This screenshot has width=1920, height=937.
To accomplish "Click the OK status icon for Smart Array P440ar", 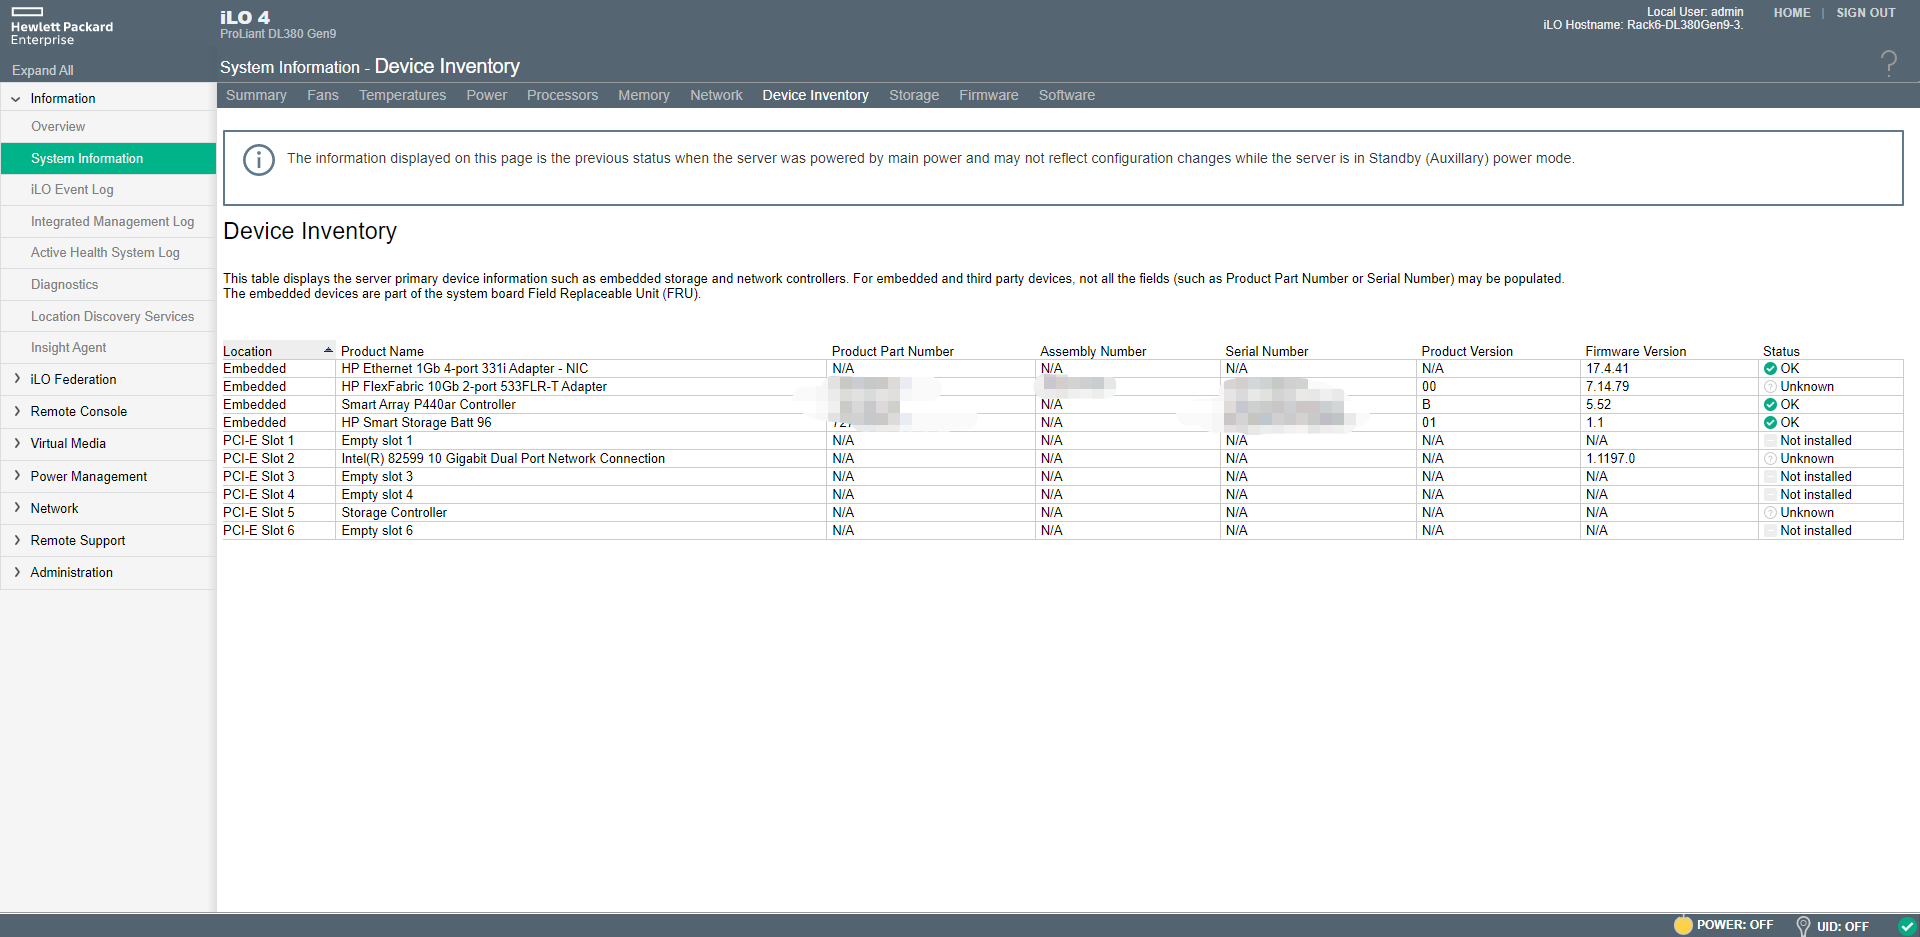I will [x=1770, y=405].
